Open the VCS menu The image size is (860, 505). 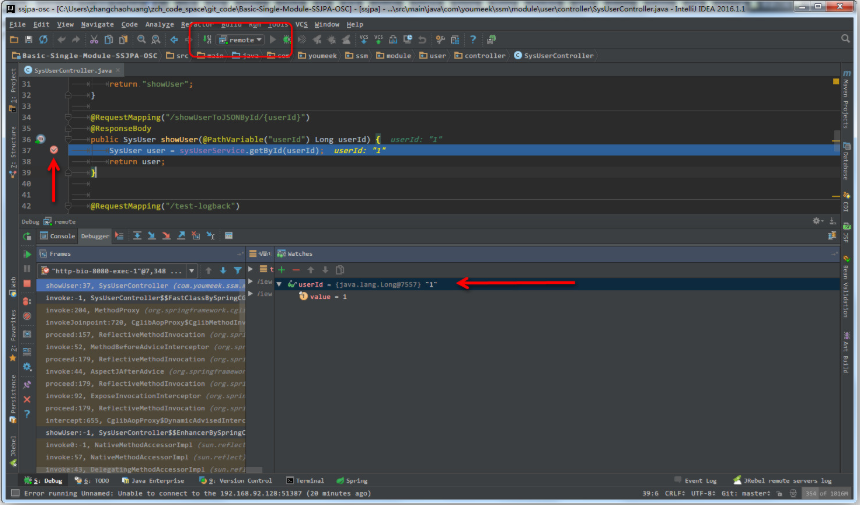point(301,25)
